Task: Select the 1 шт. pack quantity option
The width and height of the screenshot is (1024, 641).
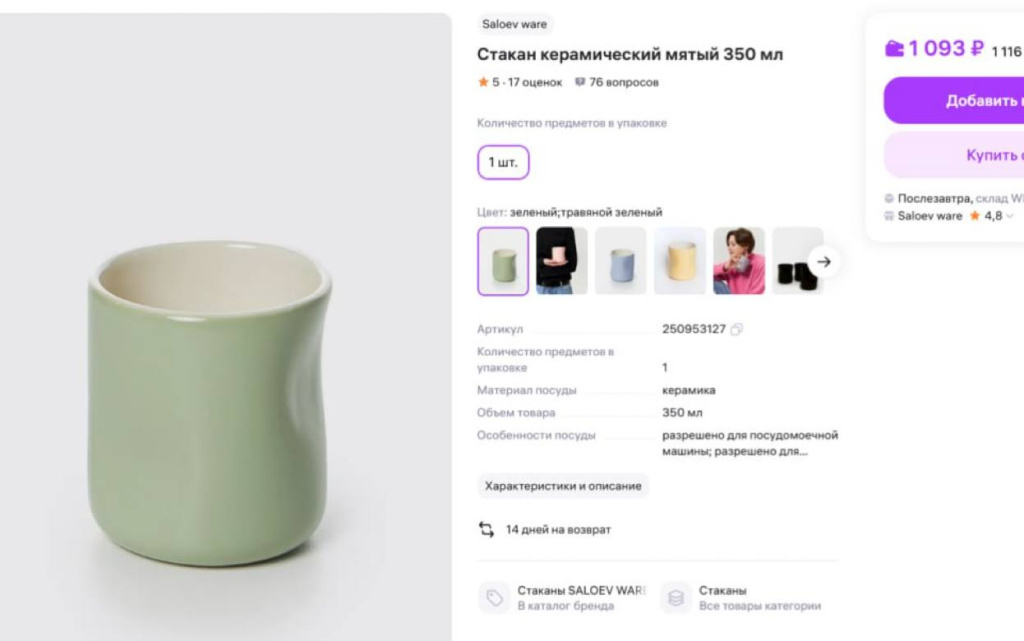Action: (503, 162)
